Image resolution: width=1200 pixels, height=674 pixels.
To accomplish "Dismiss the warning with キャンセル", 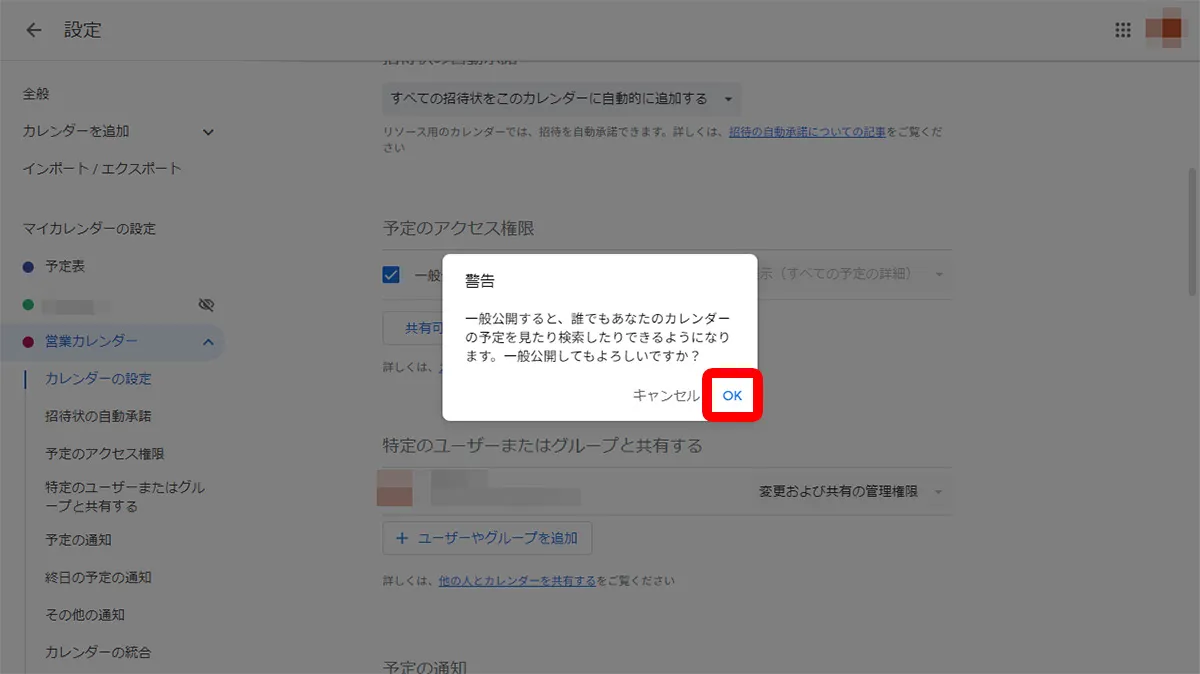I will (x=666, y=395).
